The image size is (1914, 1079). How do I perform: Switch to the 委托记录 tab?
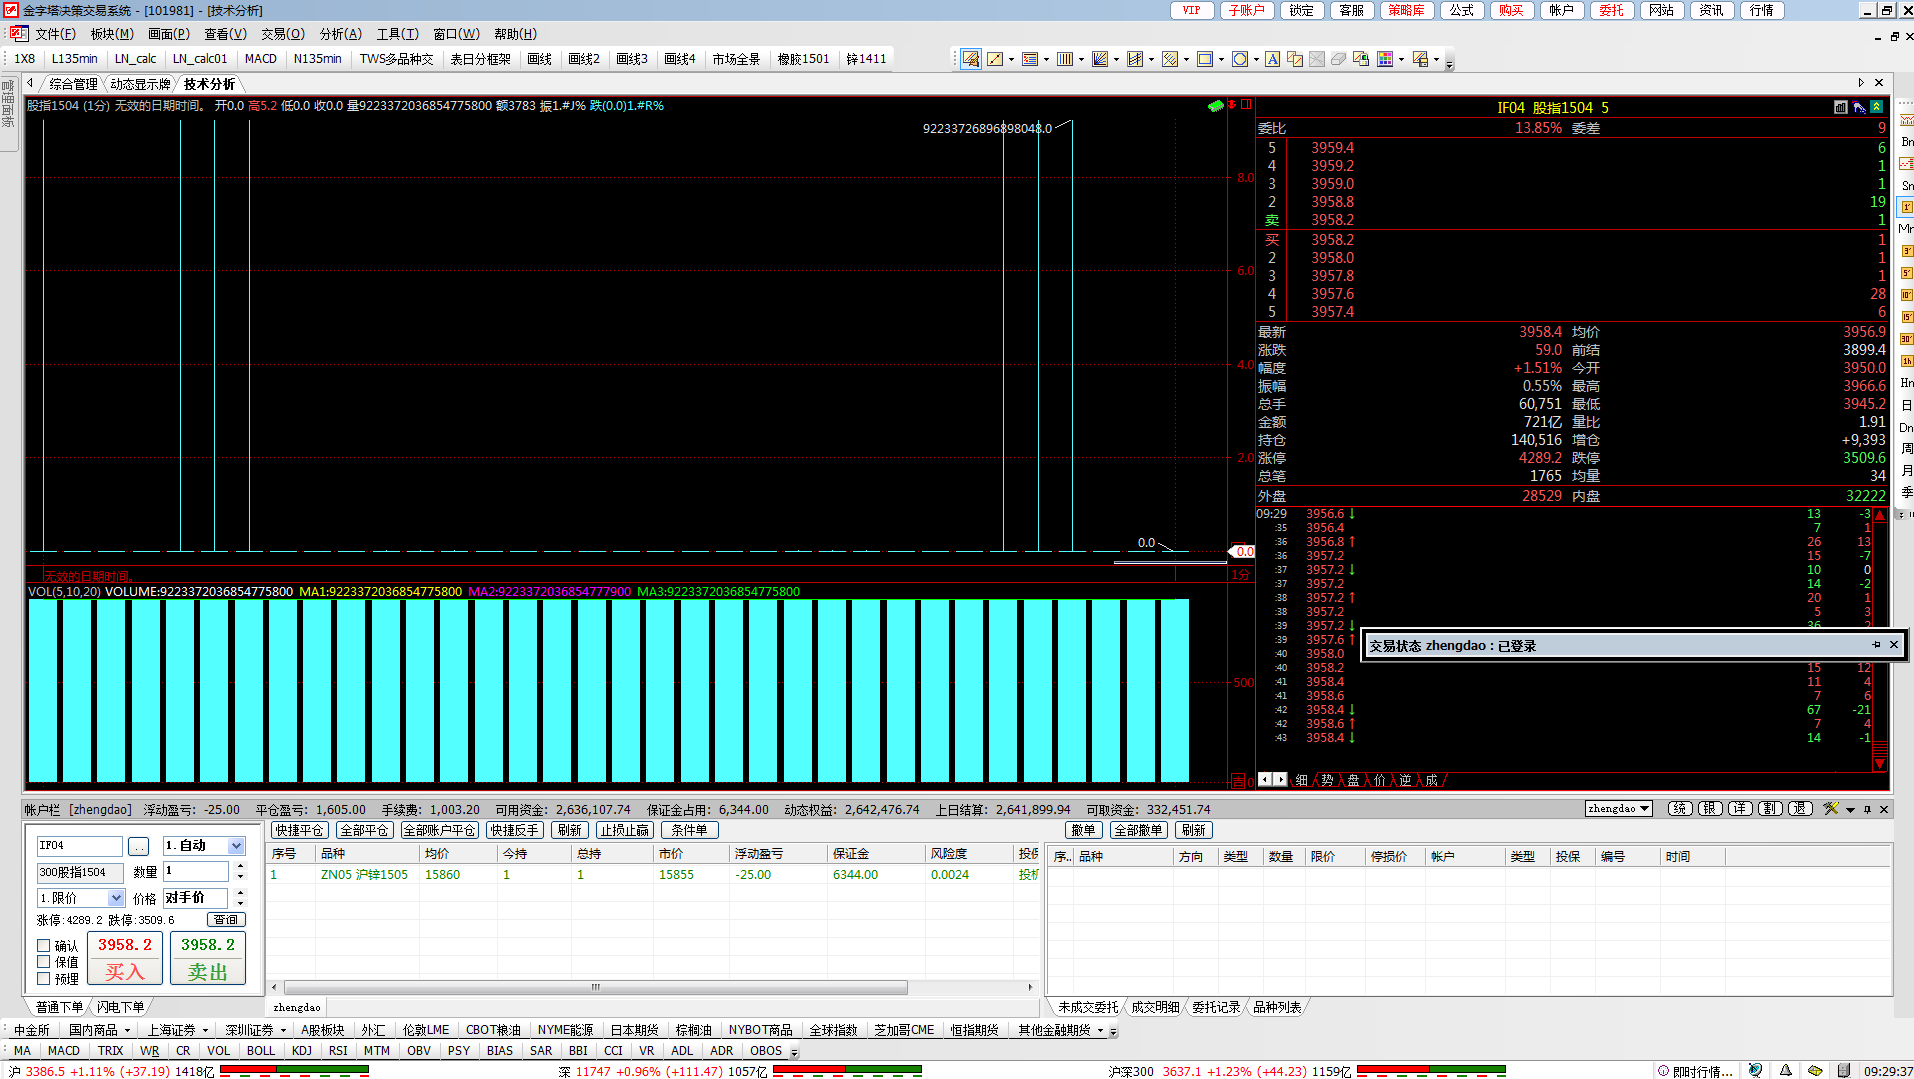(x=1215, y=1007)
